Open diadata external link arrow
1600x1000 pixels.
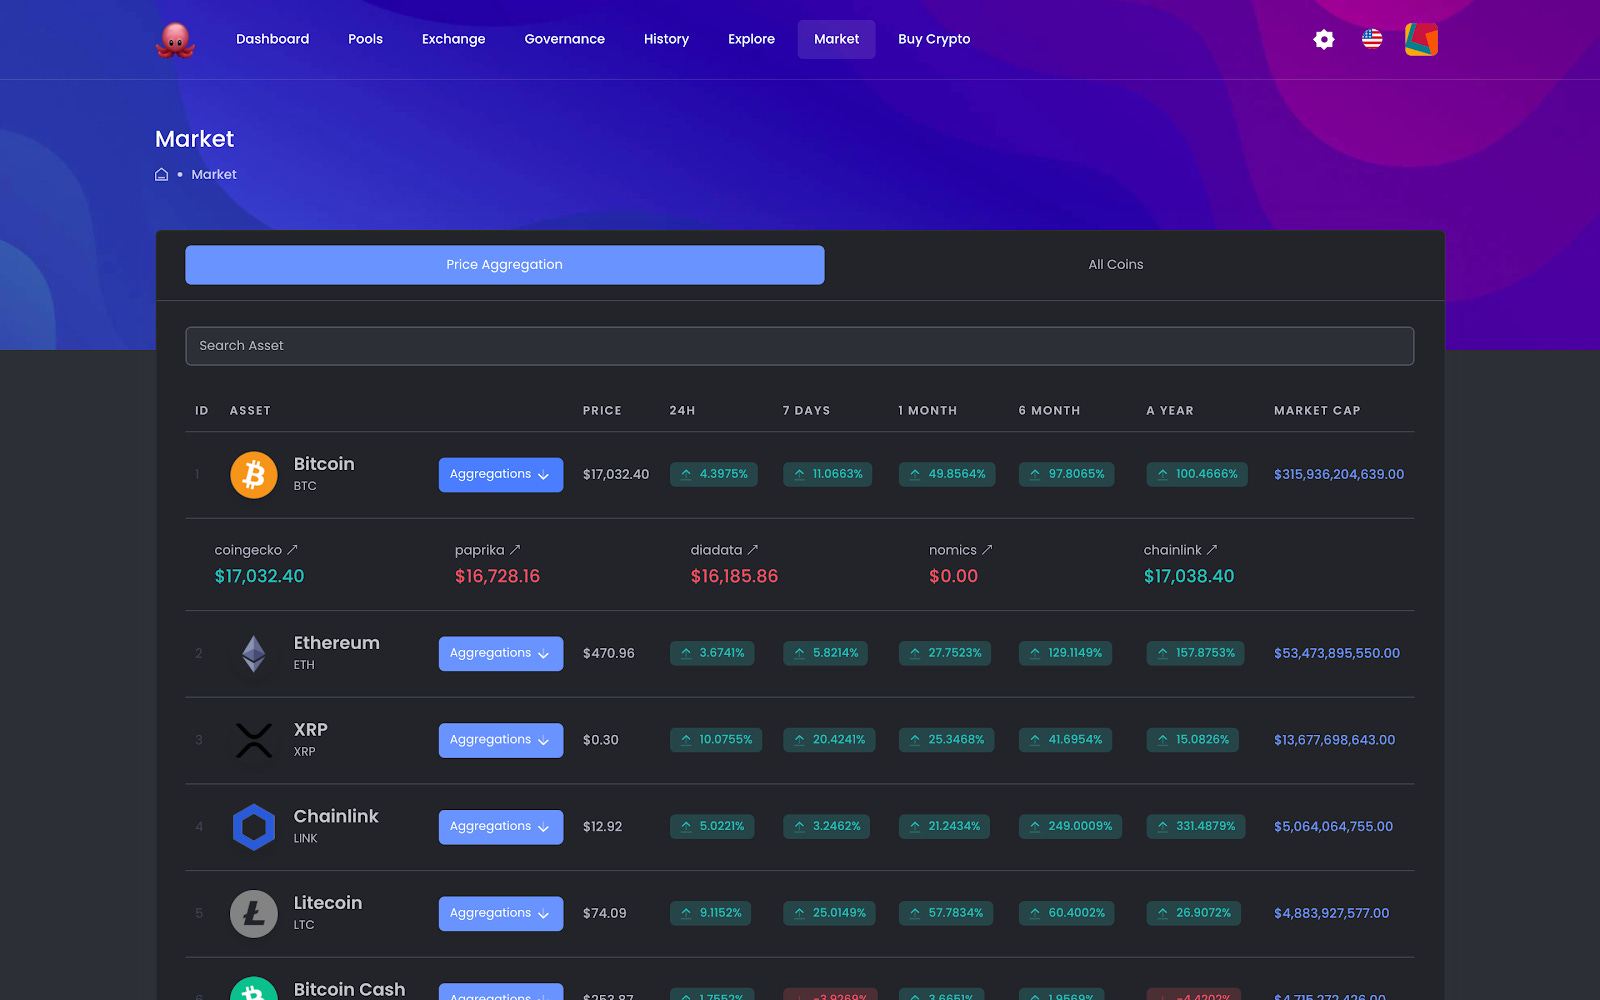click(x=753, y=550)
